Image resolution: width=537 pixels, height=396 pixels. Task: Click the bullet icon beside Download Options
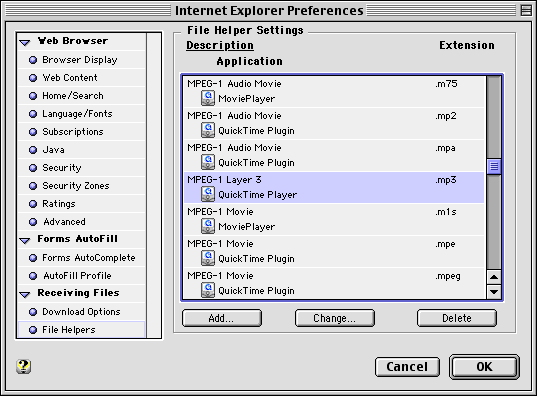coord(33,312)
